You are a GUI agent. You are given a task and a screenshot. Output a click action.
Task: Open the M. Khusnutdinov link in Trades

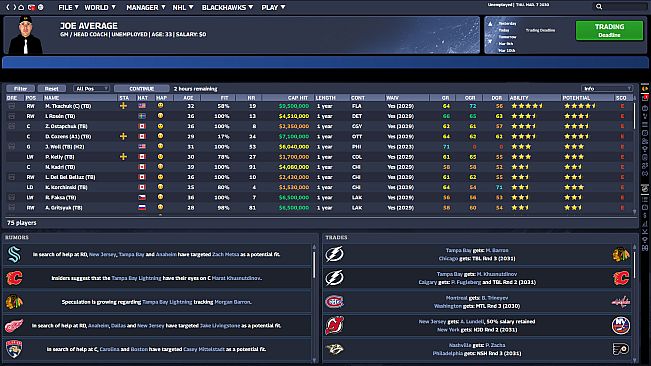point(497,274)
